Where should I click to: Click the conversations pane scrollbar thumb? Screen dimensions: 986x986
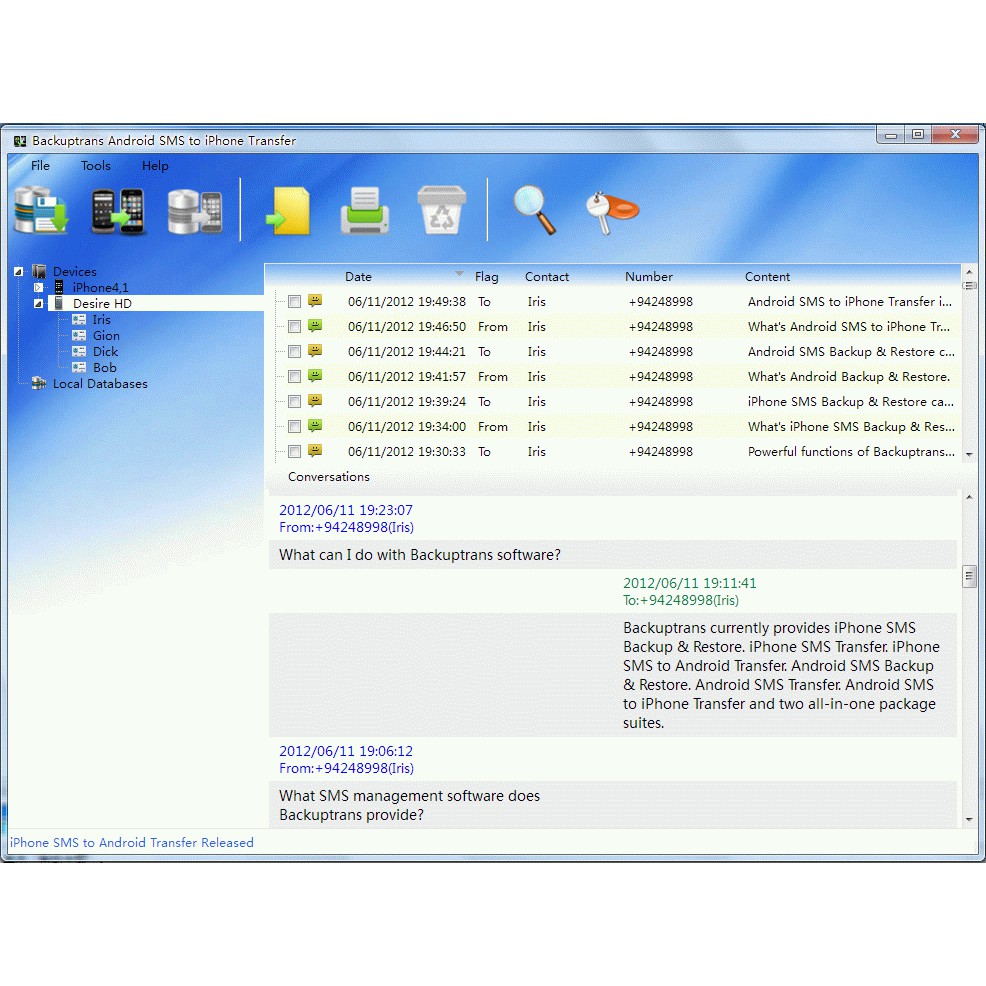click(x=969, y=576)
